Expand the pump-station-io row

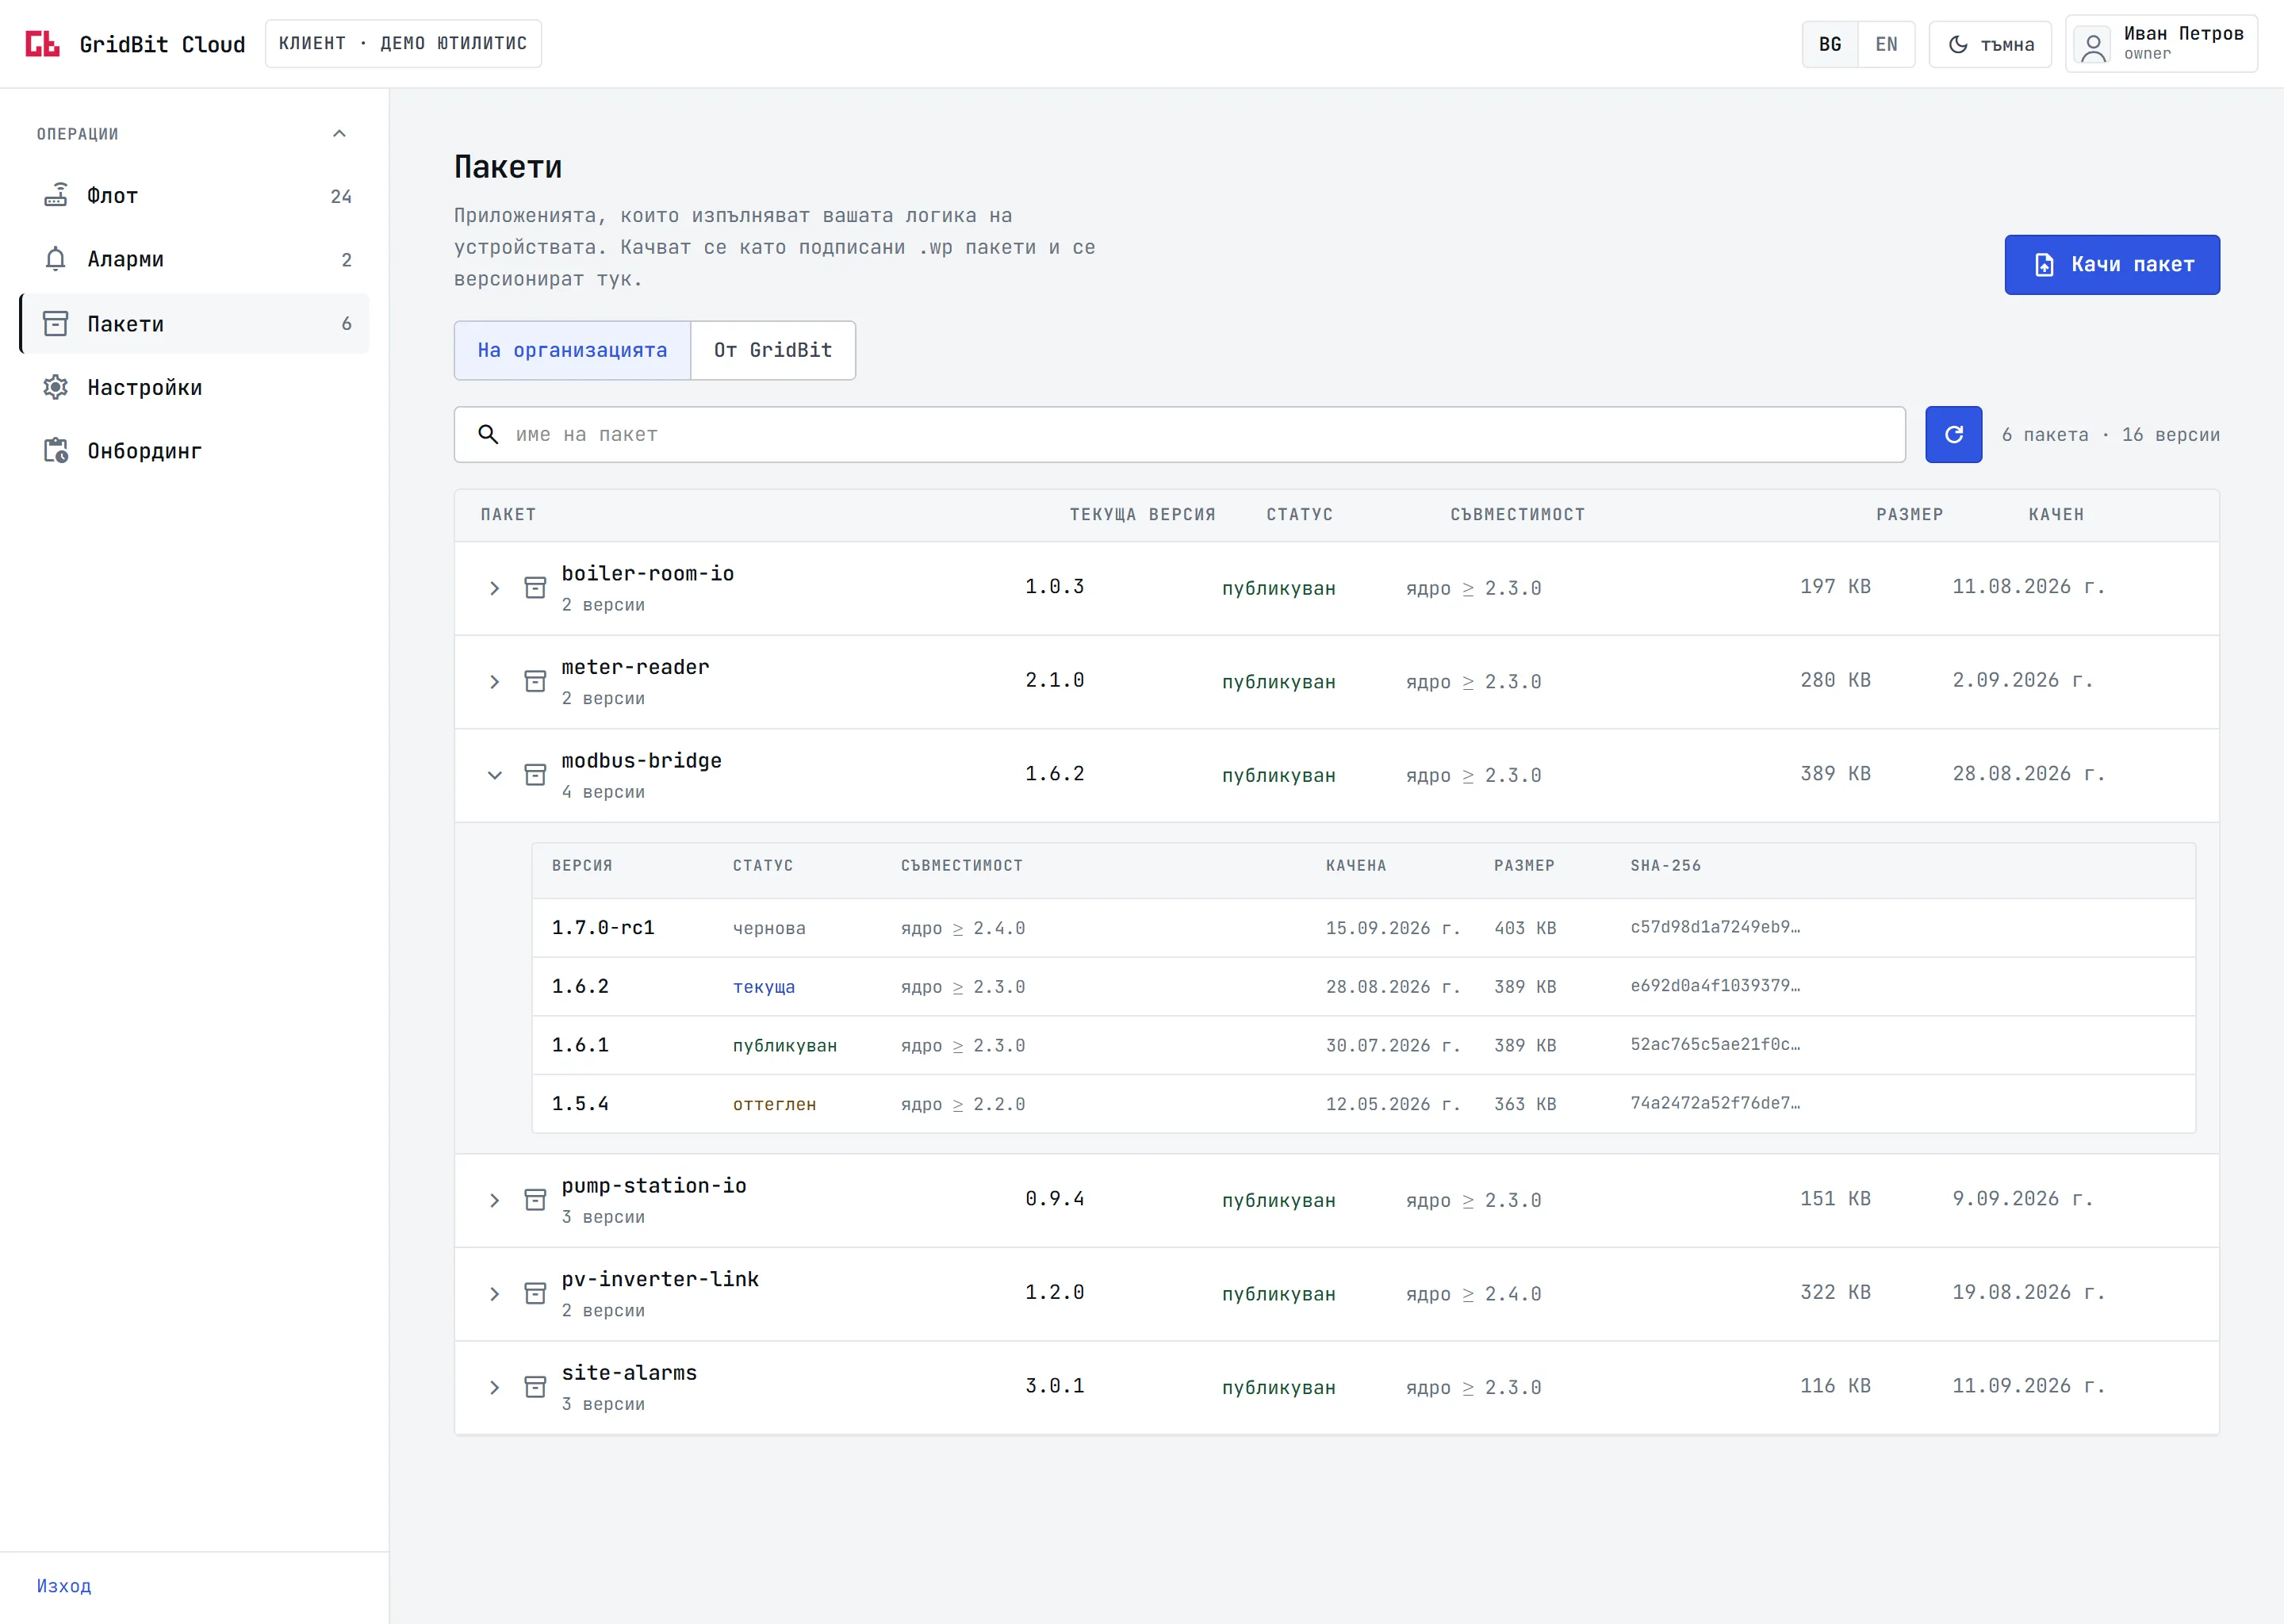(494, 1200)
